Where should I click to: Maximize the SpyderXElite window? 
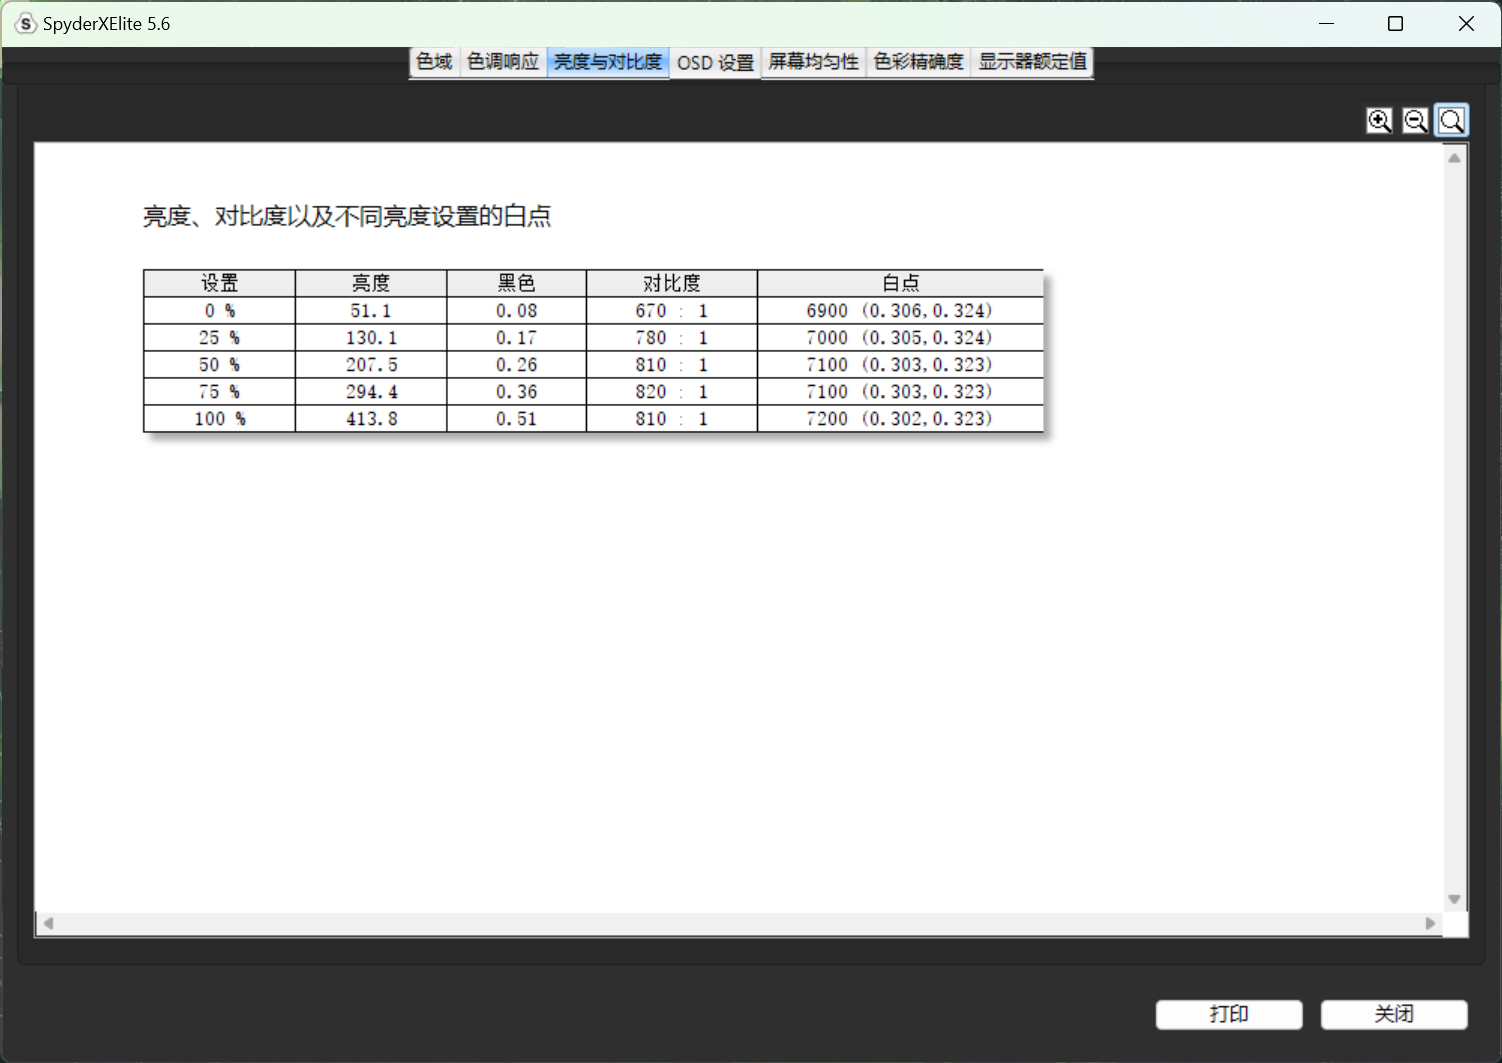(1395, 24)
